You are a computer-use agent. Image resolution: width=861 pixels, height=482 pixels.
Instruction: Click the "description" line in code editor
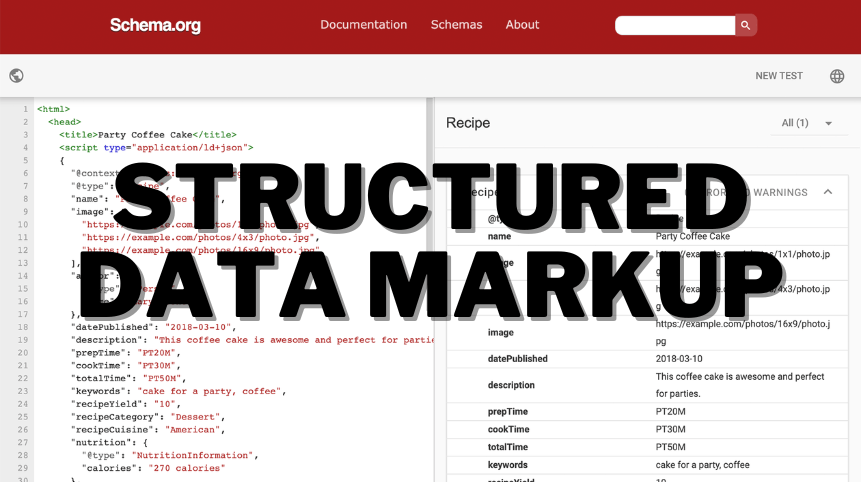coord(252,340)
